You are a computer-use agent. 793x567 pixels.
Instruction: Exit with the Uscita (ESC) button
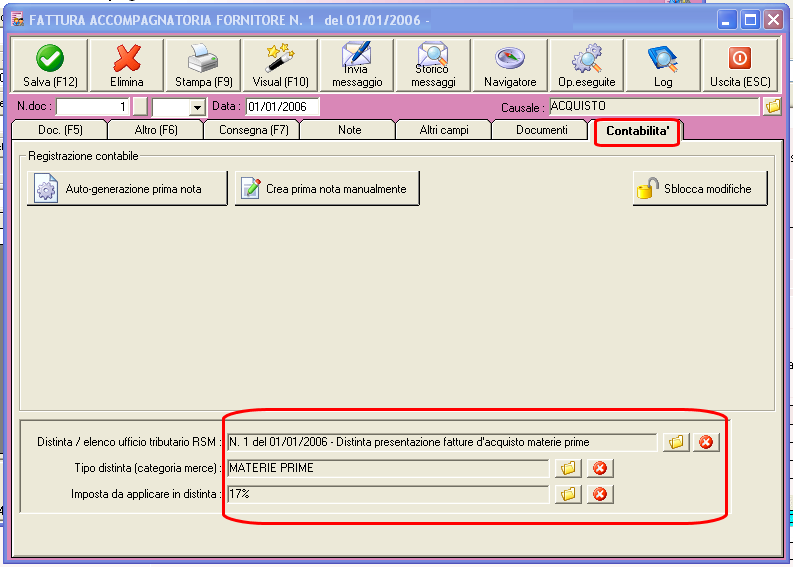pyautogui.click(x=740, y=66)
